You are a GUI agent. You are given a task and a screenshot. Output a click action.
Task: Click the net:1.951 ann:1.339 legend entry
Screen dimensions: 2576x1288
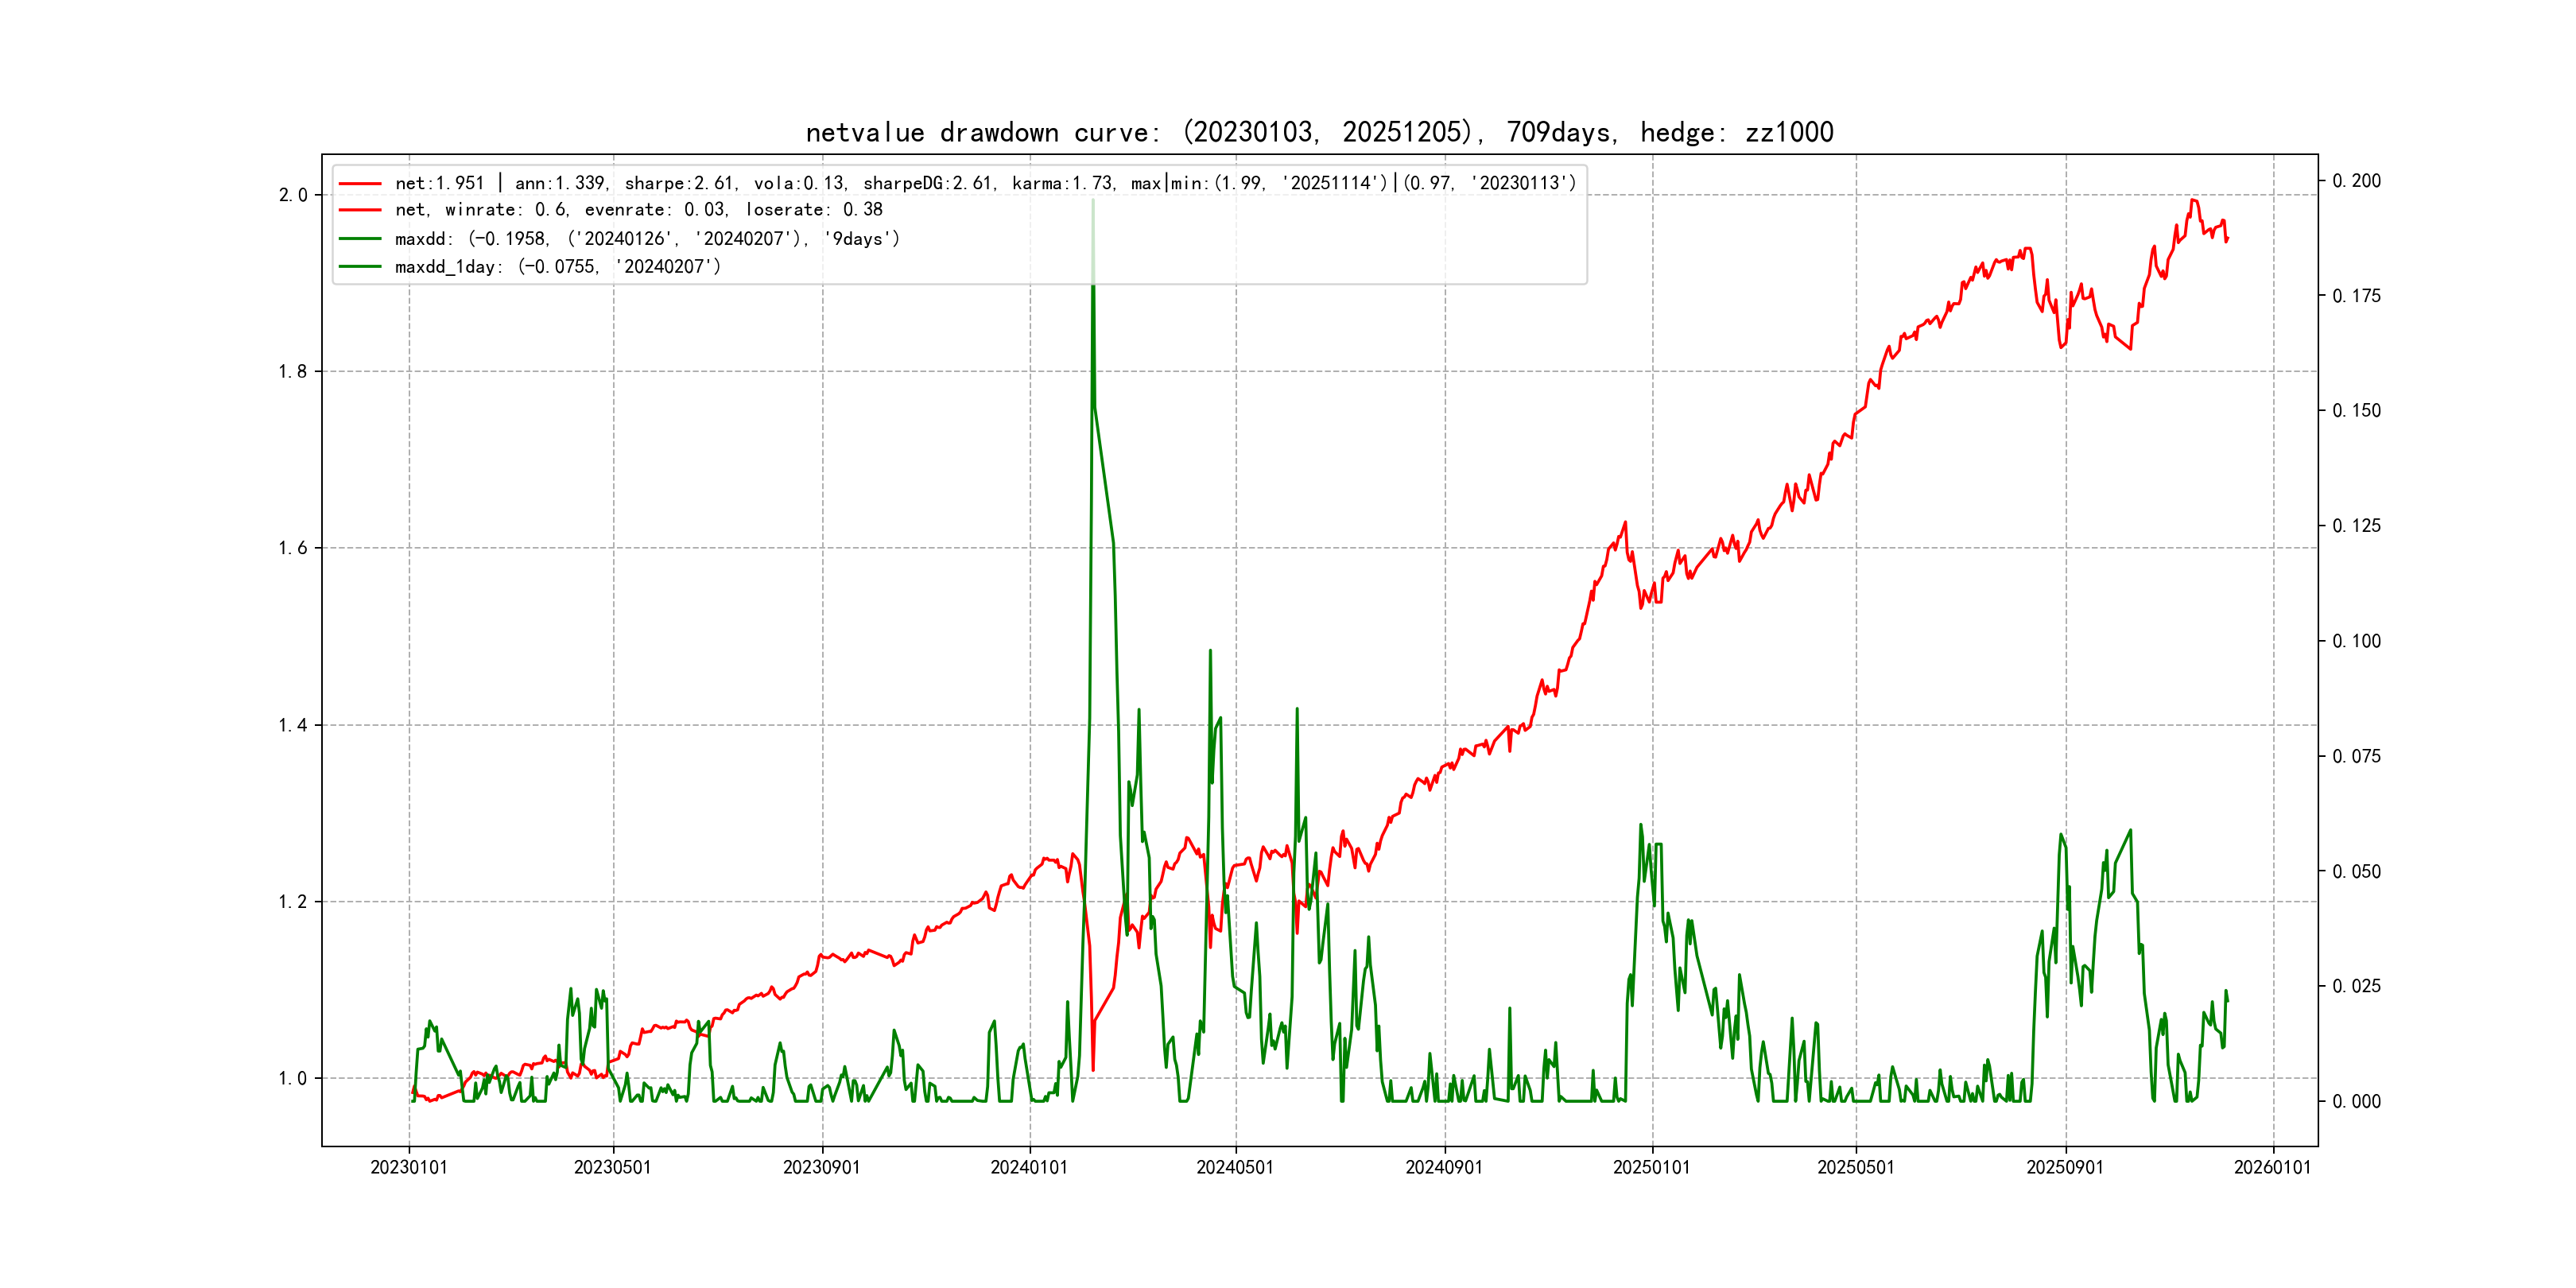[x=985, y=183]
